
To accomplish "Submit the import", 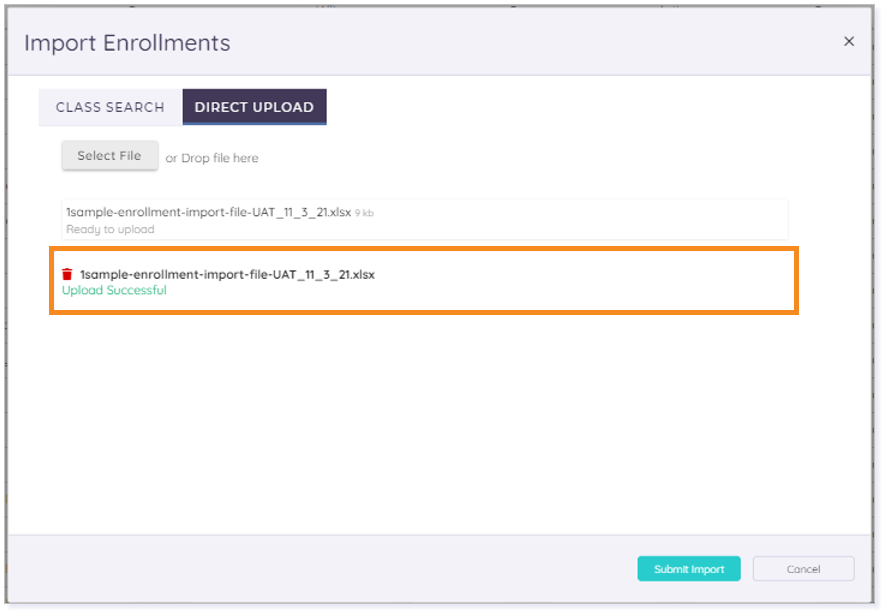I will tap(688, 569).
